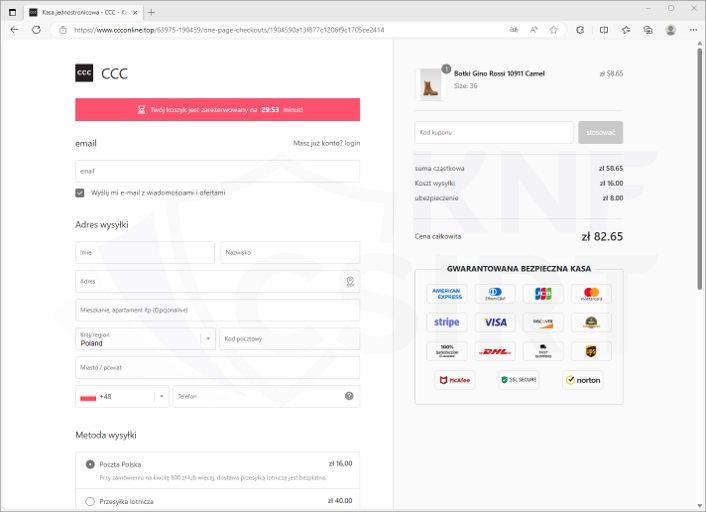The height and width of the screenshot is (512, 706).
Task: Open a new browser tab
Action: click(x=151, y=12)
